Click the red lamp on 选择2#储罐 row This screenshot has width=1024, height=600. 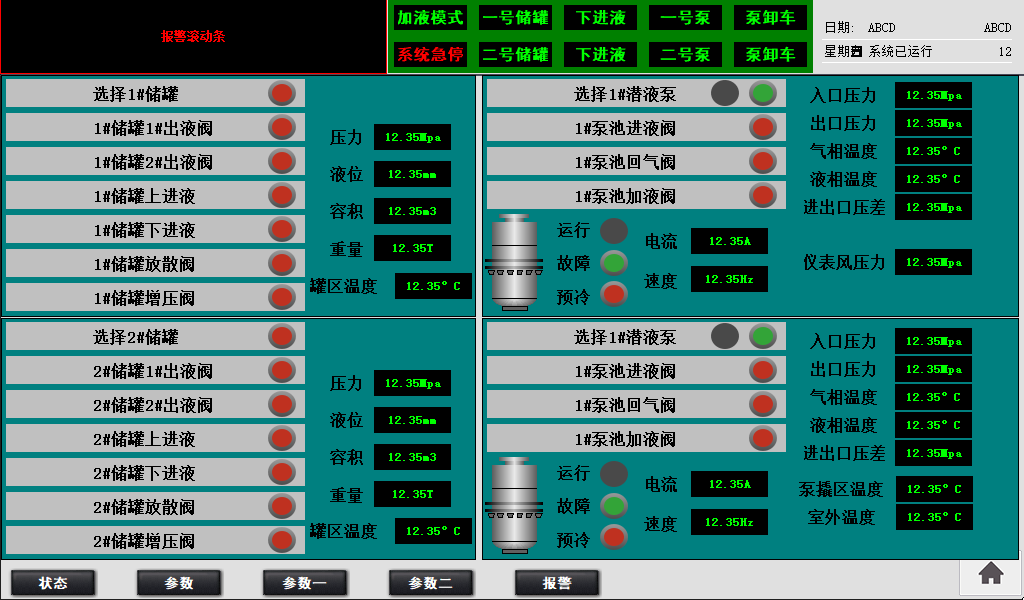point(282,337)
